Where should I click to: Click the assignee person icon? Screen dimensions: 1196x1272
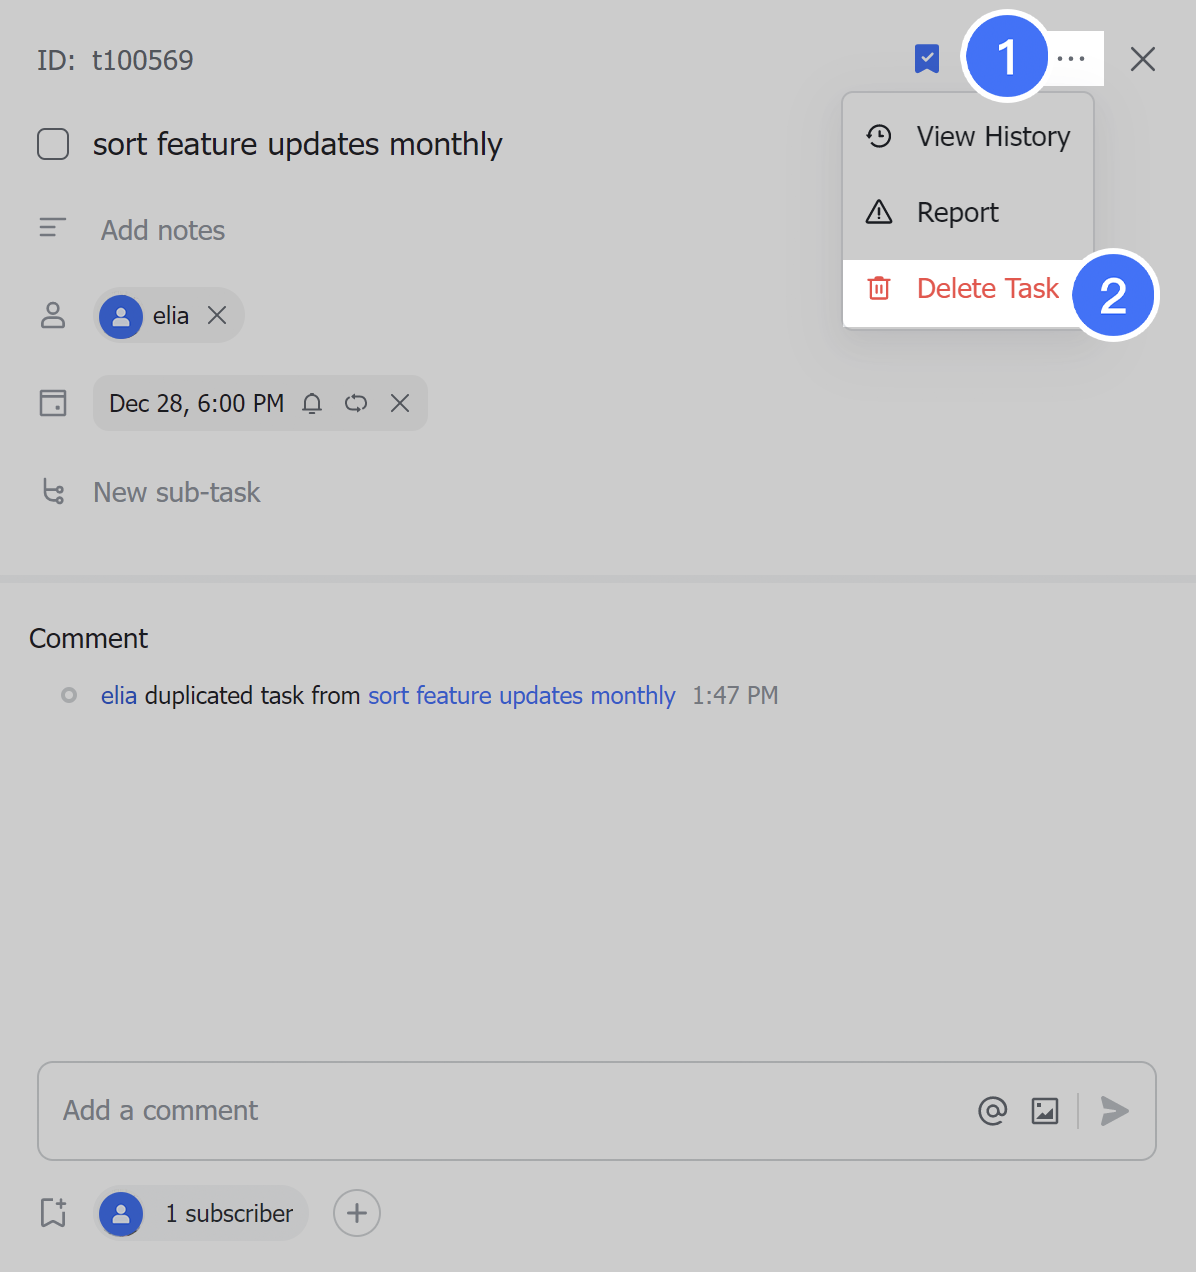pyautogui.click(x=52, y=315)
